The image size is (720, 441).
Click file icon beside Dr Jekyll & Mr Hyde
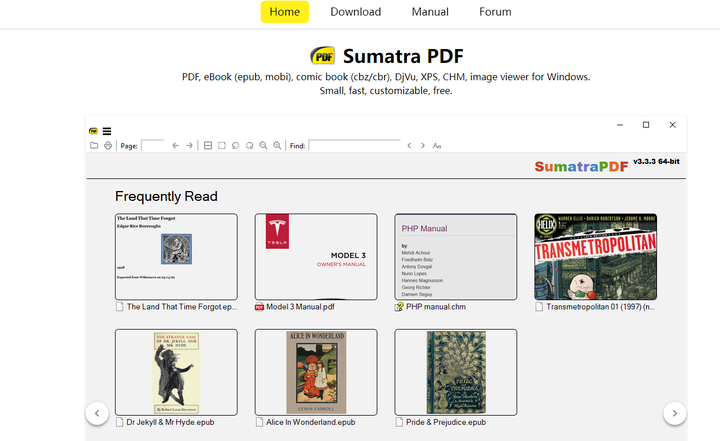pos(120,422)
